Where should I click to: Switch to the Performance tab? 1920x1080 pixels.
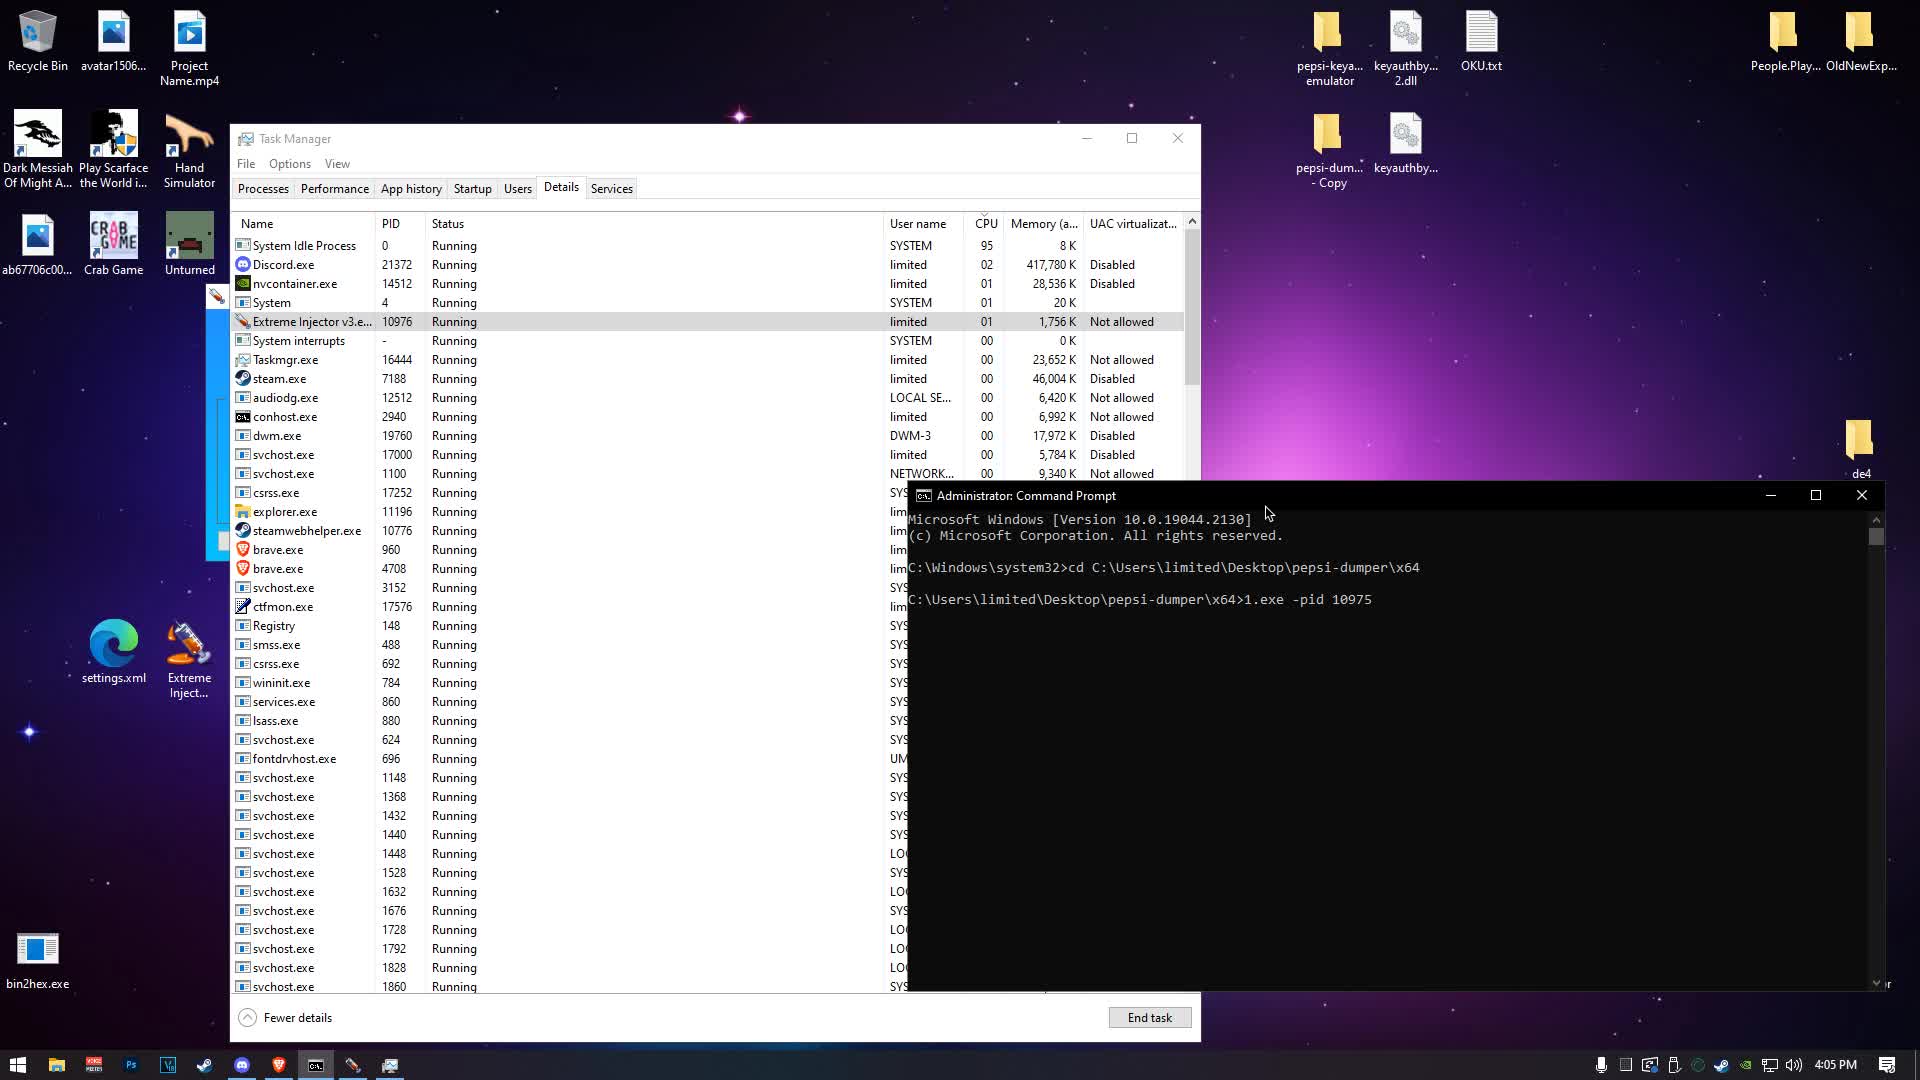pos(335,188)
